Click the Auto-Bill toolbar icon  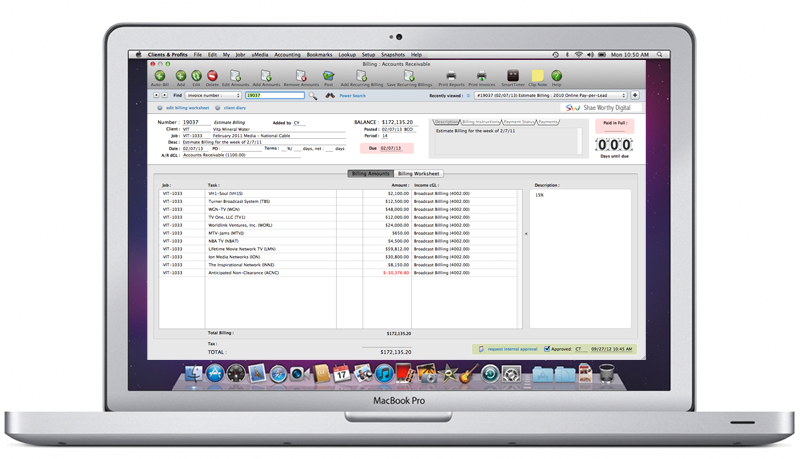pos(160,76)
